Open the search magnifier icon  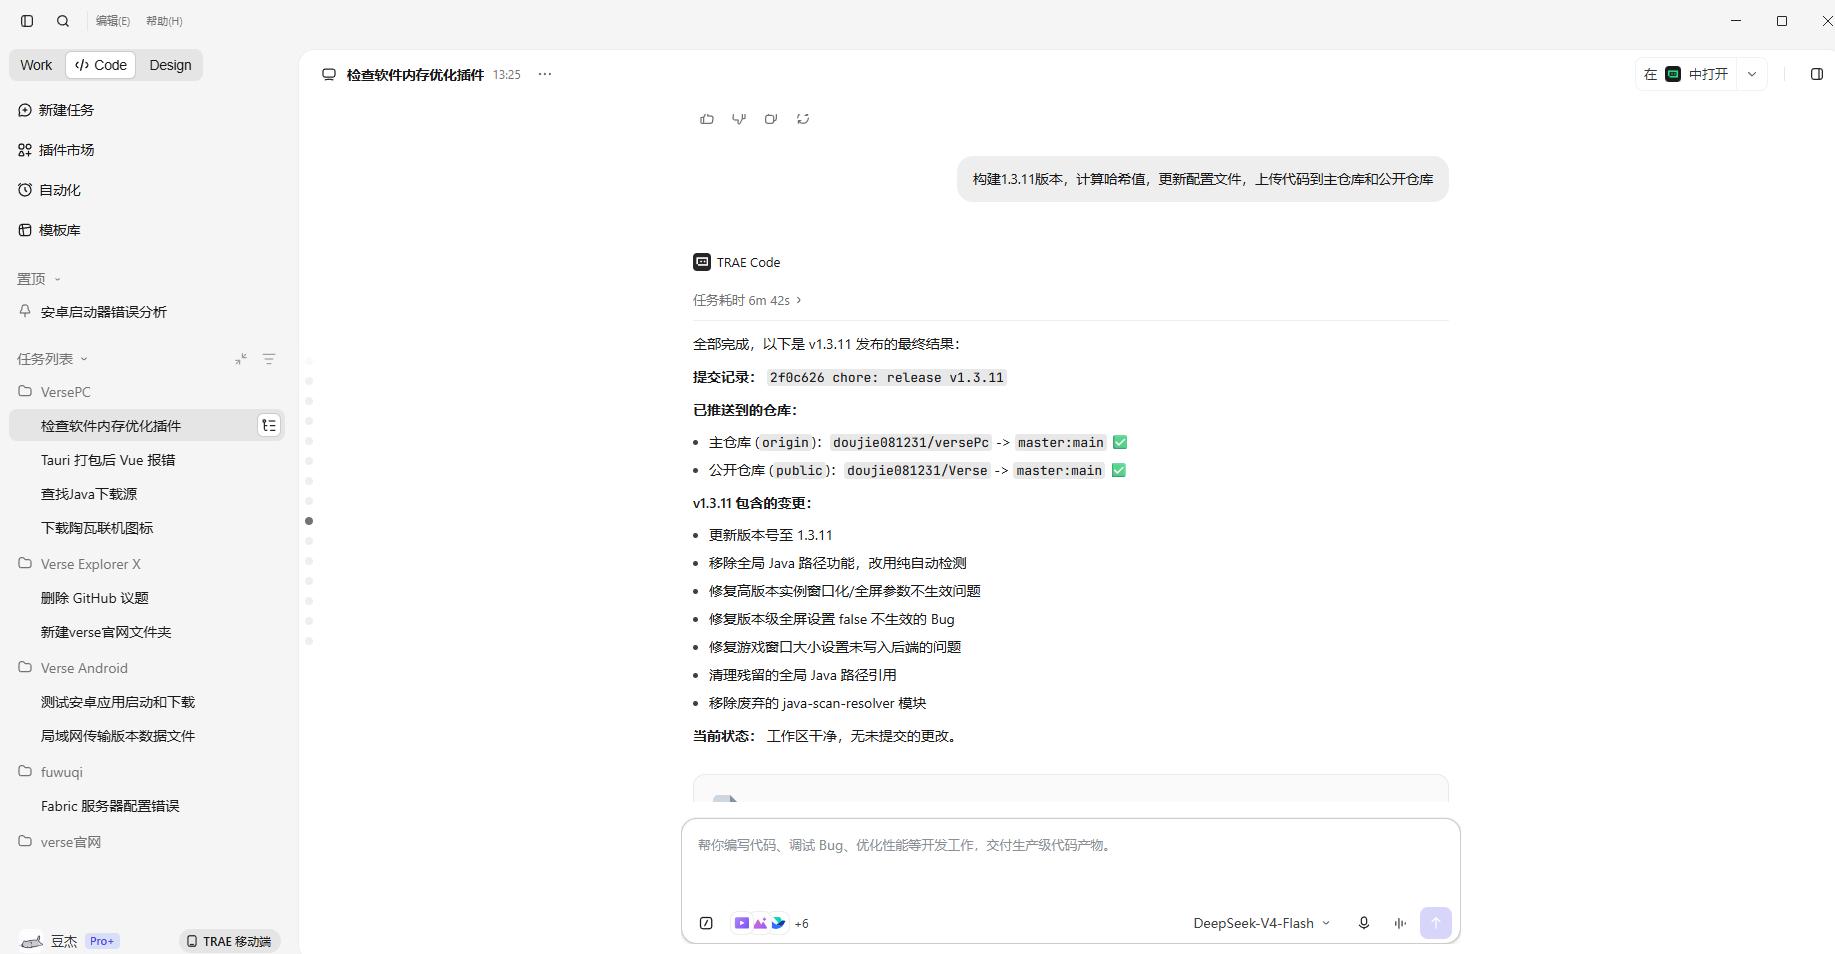coord(63,21)
